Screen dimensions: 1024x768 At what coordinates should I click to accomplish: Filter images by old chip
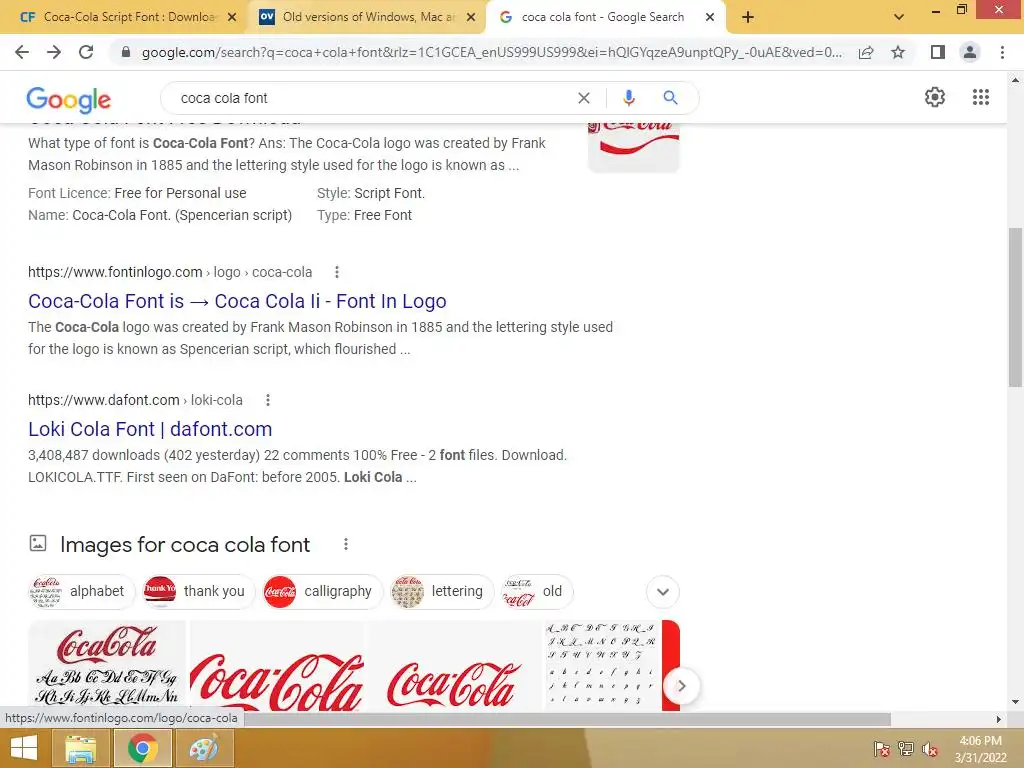pyautogui.click(x=537, y=592)
